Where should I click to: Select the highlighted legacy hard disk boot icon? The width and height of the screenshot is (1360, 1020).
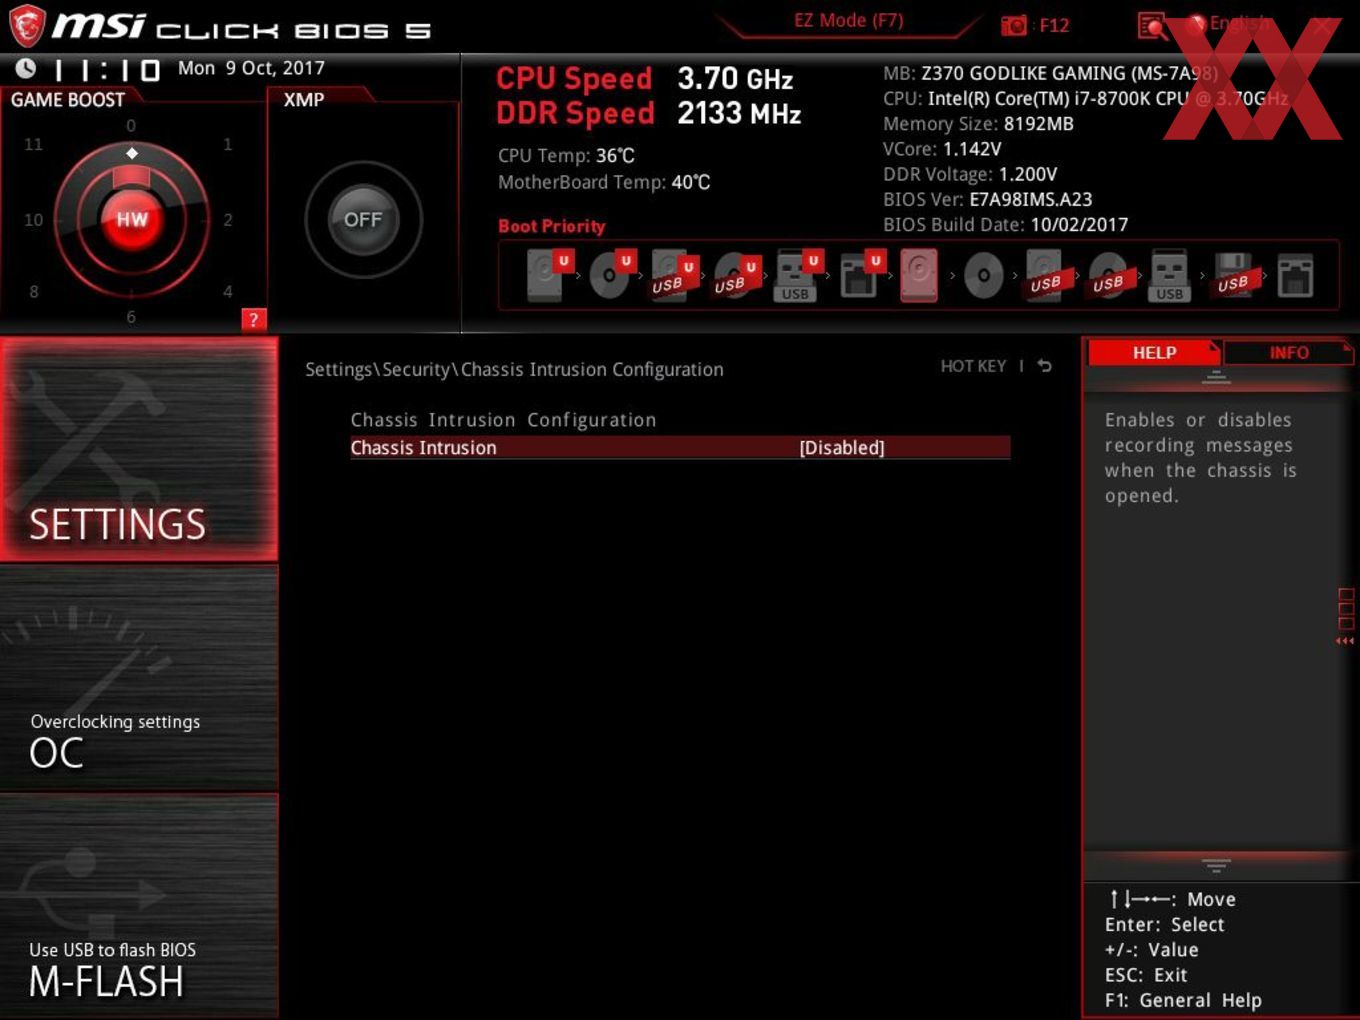pos(919,275)
